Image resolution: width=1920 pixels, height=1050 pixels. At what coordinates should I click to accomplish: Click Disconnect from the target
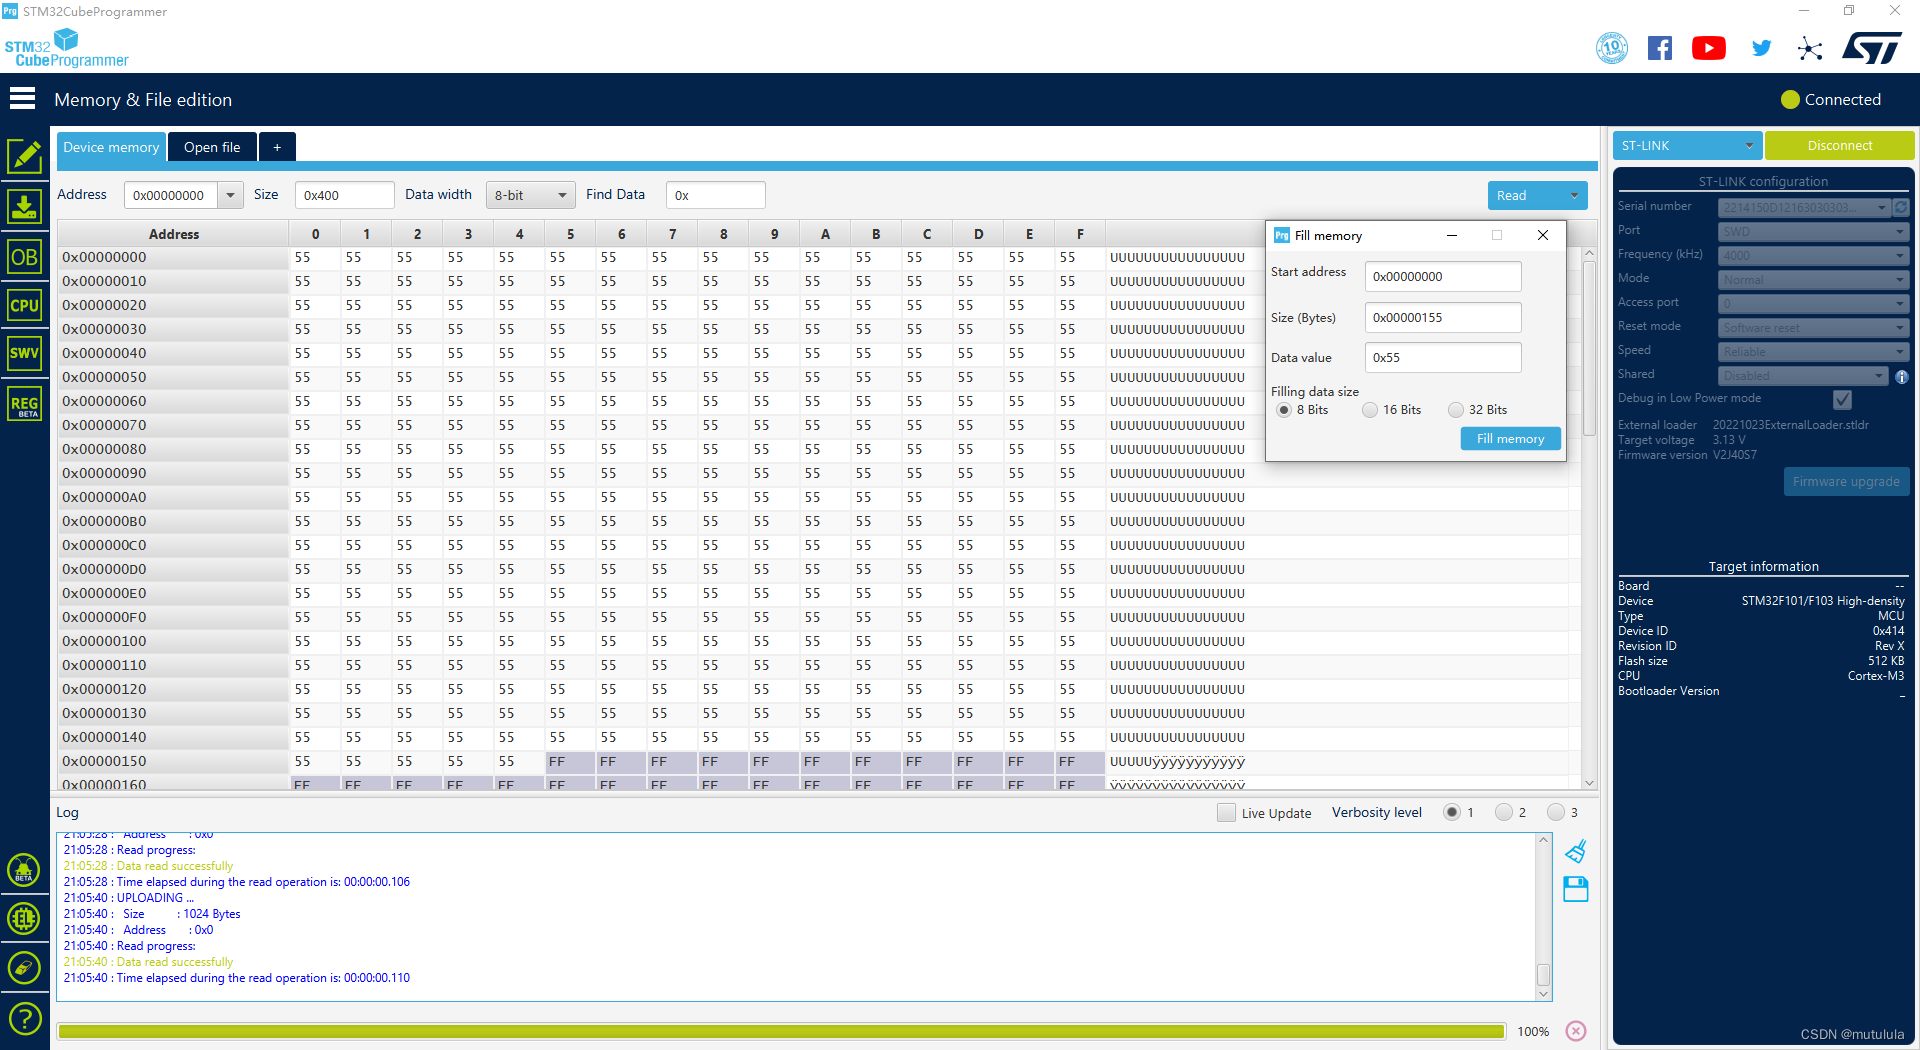(x=1839, y=145)
